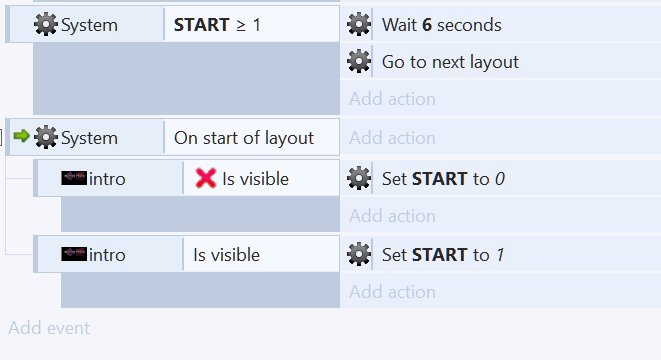Click the red X inverted icon on Is visible
Viewport: 661px width, 360px height.
(x=206, y=178)
